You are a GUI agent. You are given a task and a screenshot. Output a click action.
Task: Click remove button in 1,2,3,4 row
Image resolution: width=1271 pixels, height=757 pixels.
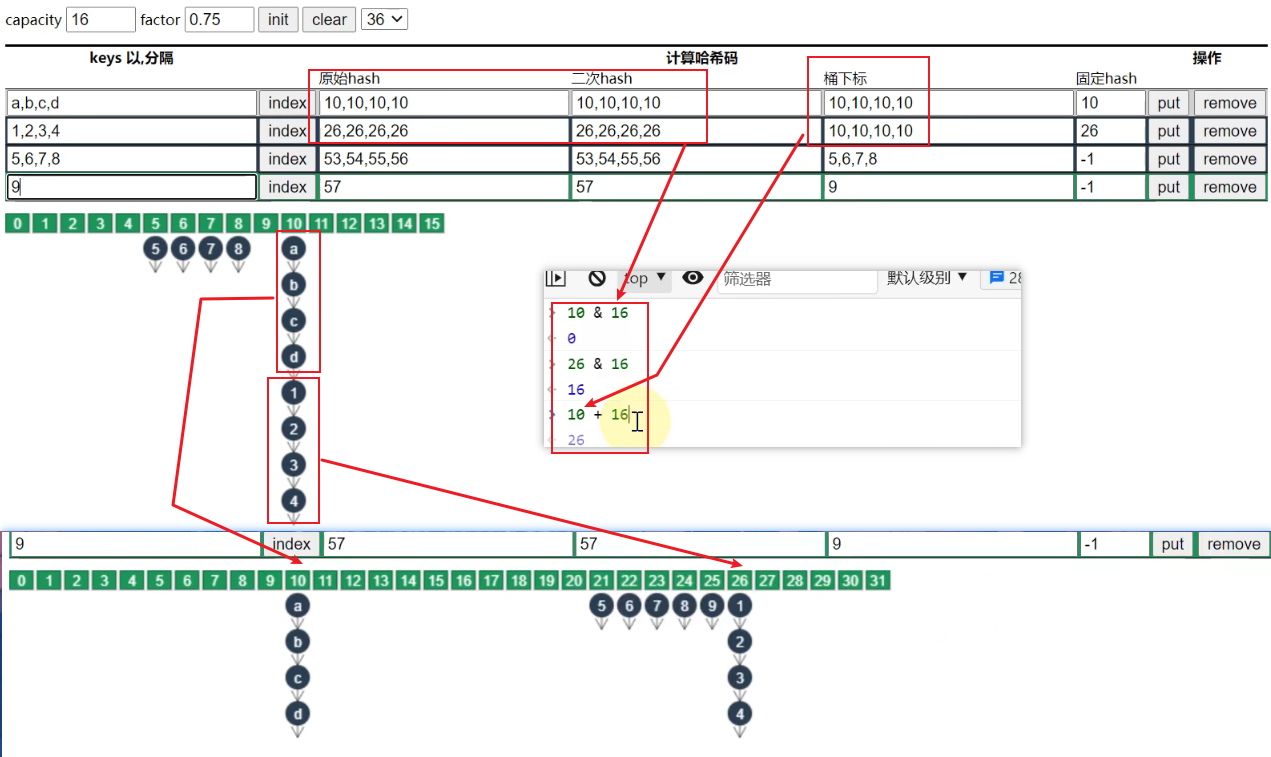[1230, 131]
